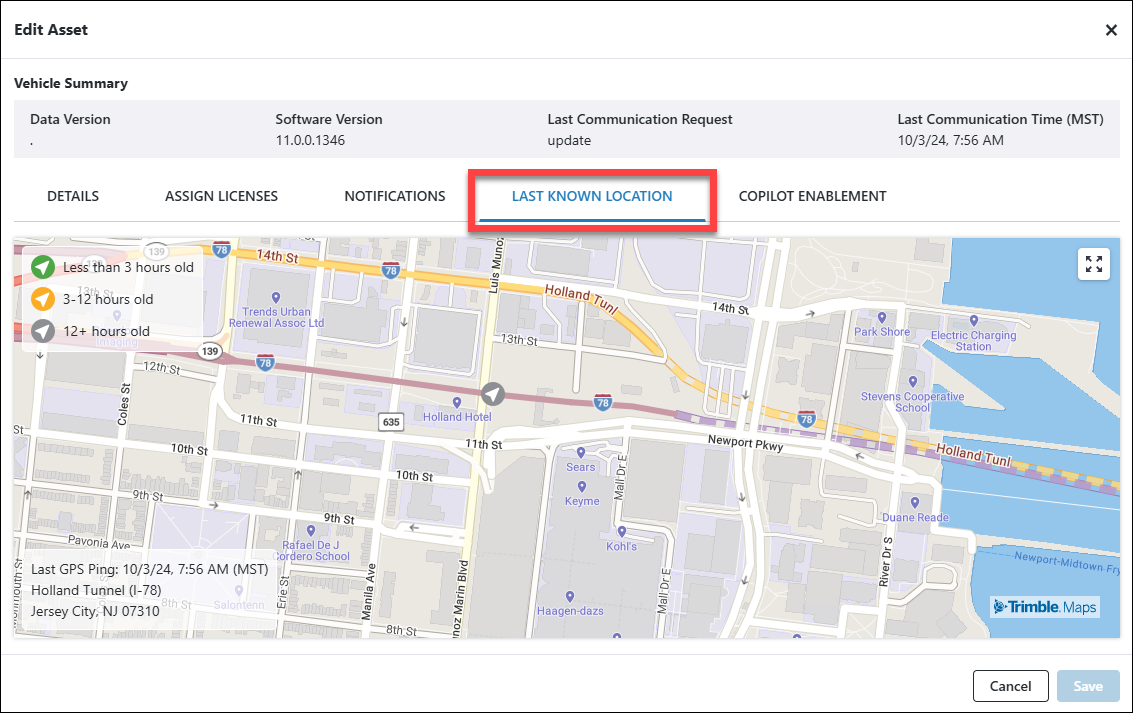This screenshot has width=1133, height=713.
Task: Click the green 'Less than 3 hours' legend icon
Action: [x=42, y=267]
